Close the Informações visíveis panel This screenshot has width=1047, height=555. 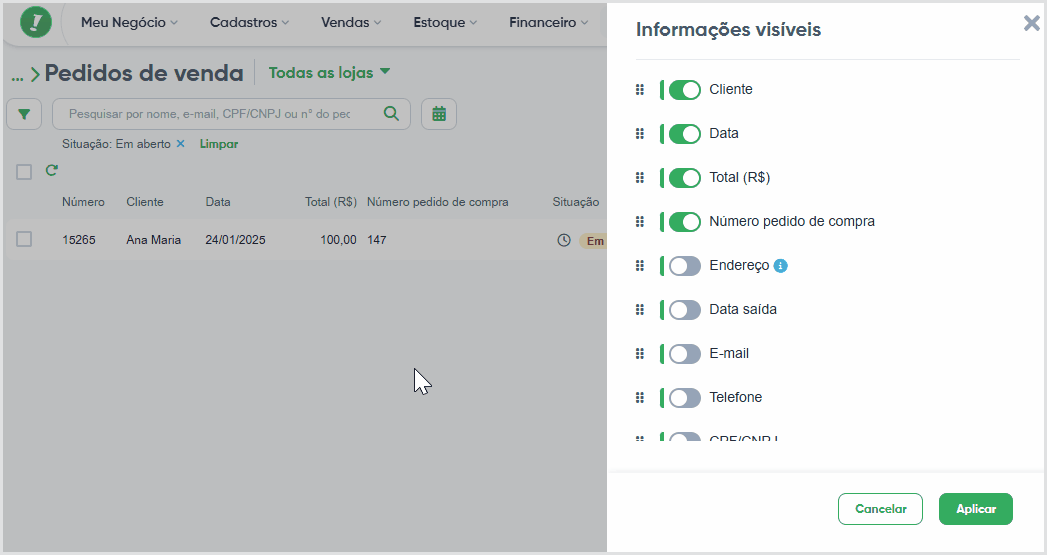[x=1032, y=24]
